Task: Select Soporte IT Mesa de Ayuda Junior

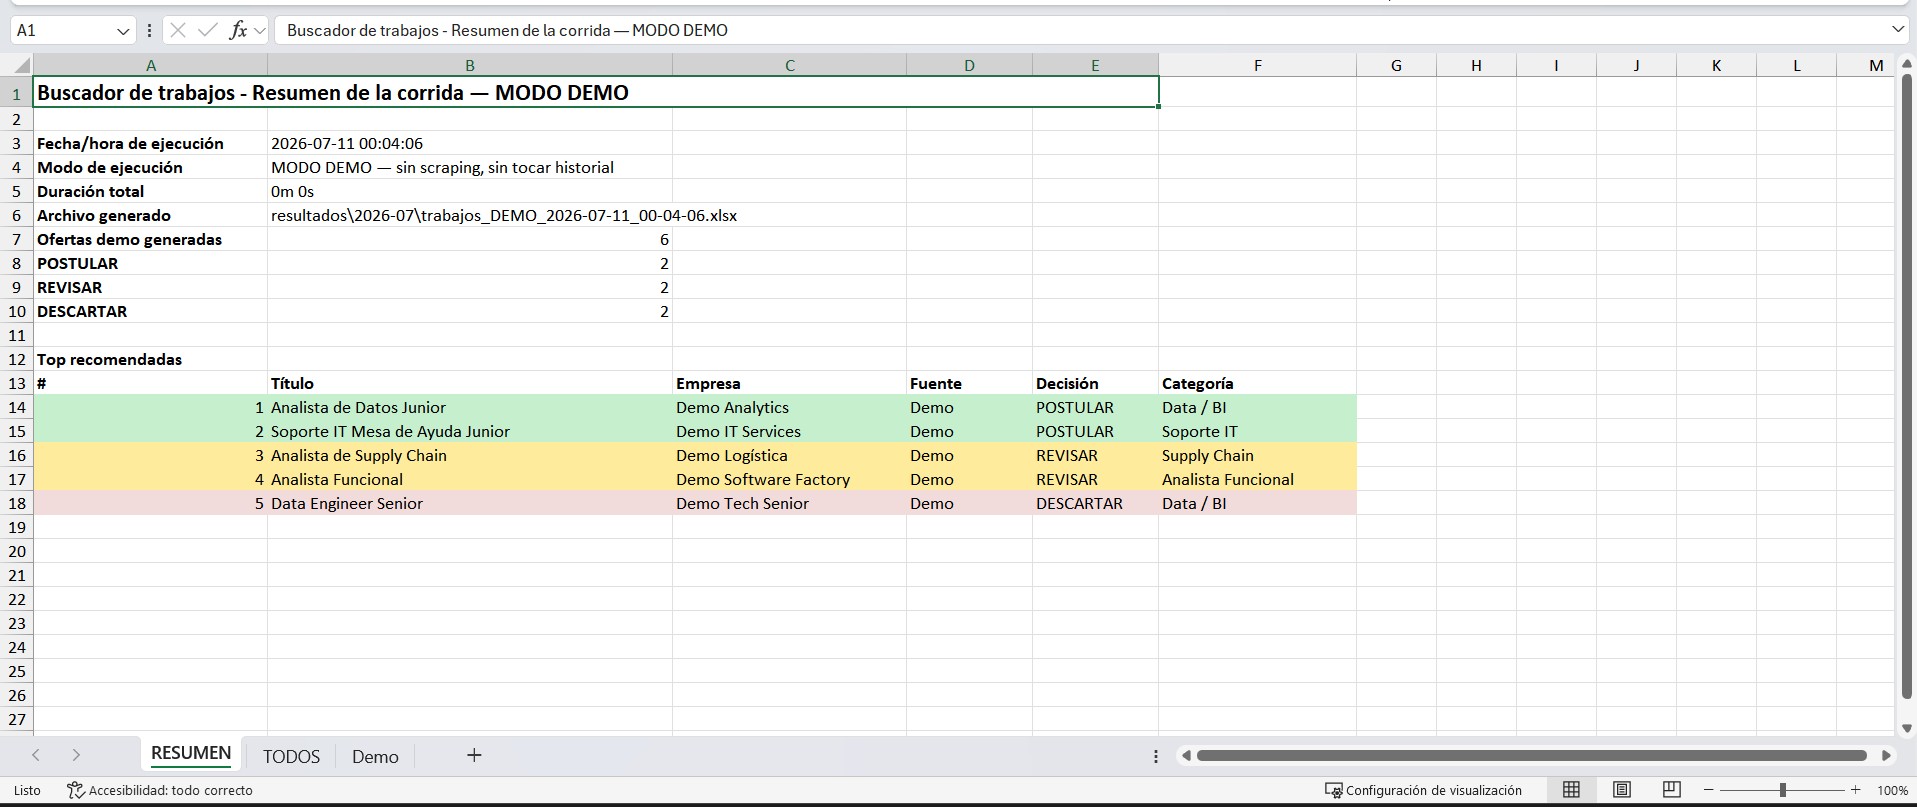Action: [x=470, y=431]
